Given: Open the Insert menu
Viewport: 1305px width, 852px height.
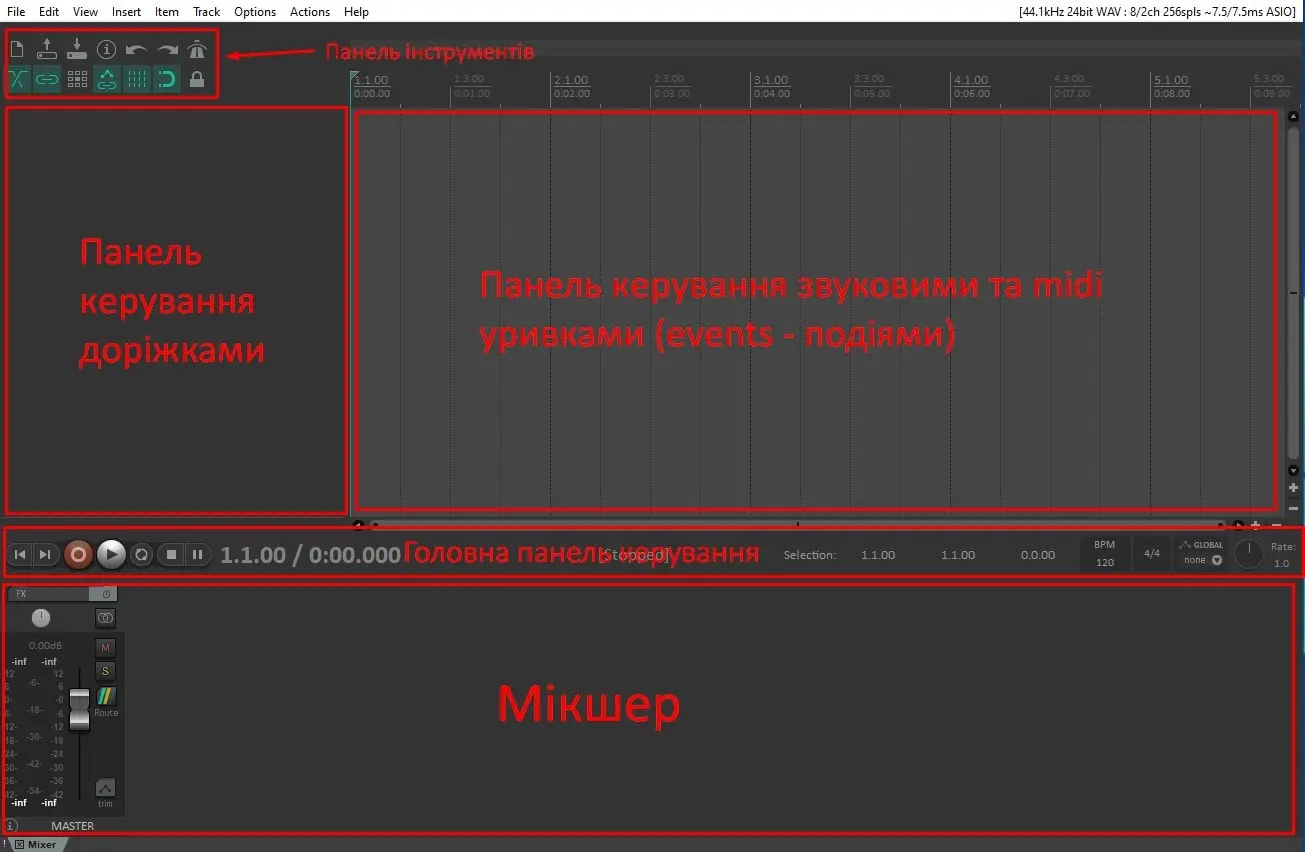Looking at the screenshot, I should pos(127,11).
